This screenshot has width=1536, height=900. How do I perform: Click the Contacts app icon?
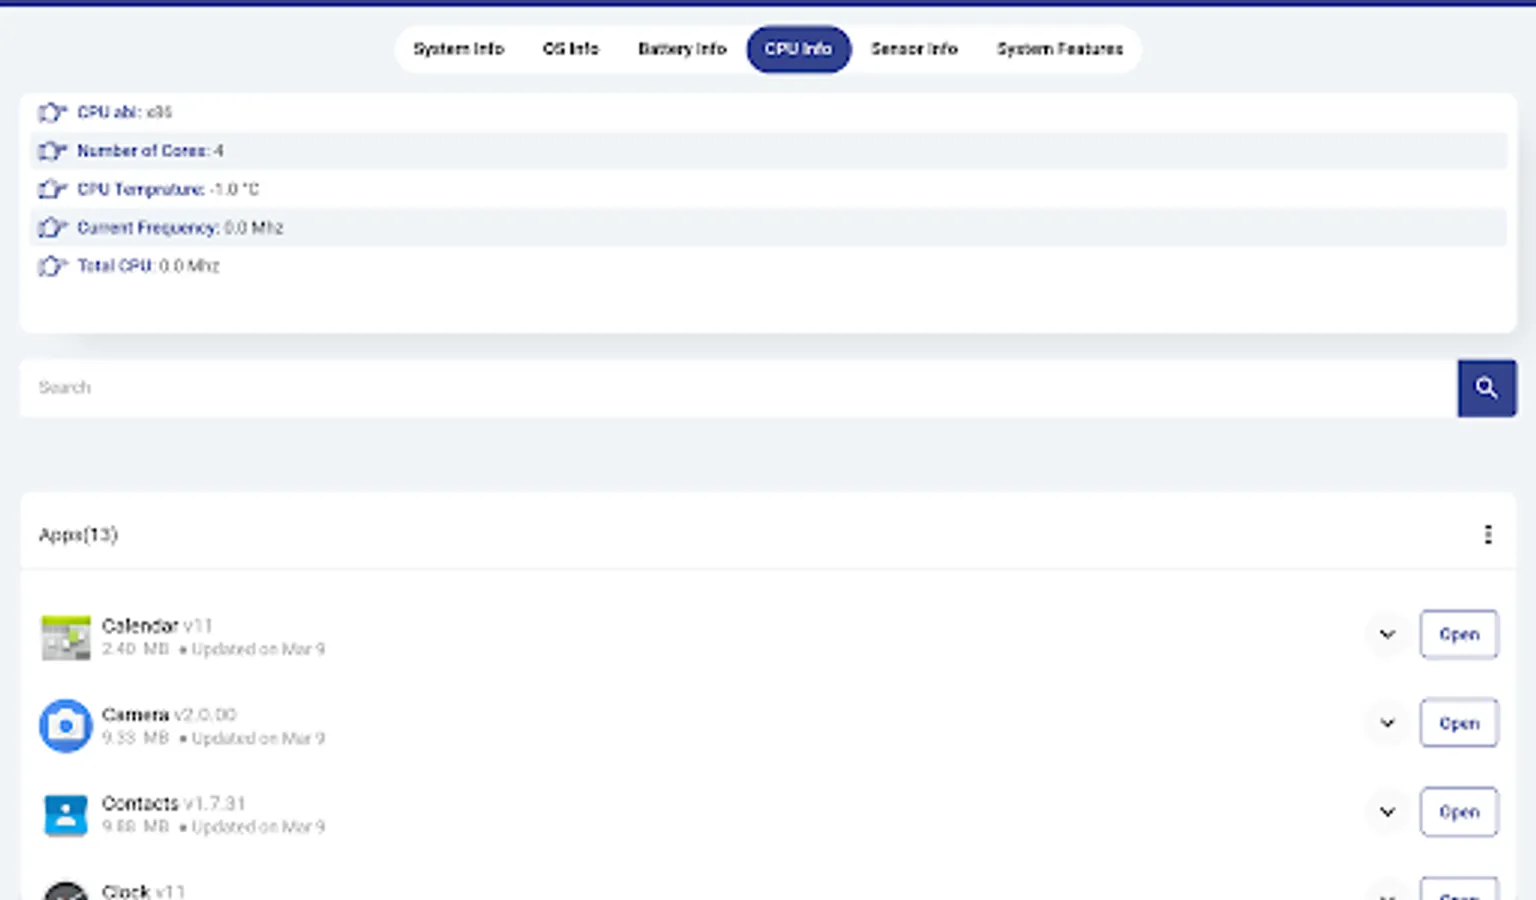pos(65,813)
